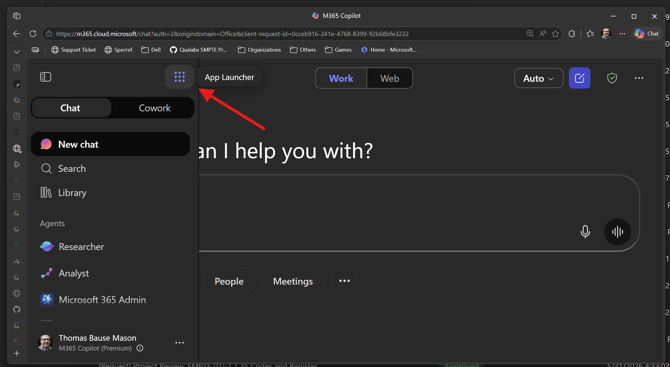Click the browser profile picture

pos(606,34)
